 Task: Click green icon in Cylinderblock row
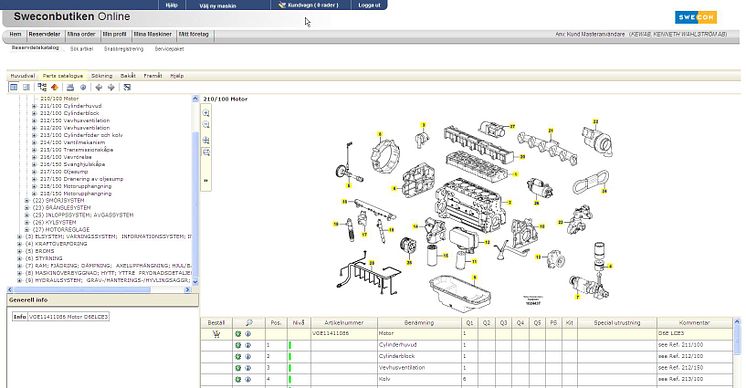pyautogui.click(x=238, y=357)
